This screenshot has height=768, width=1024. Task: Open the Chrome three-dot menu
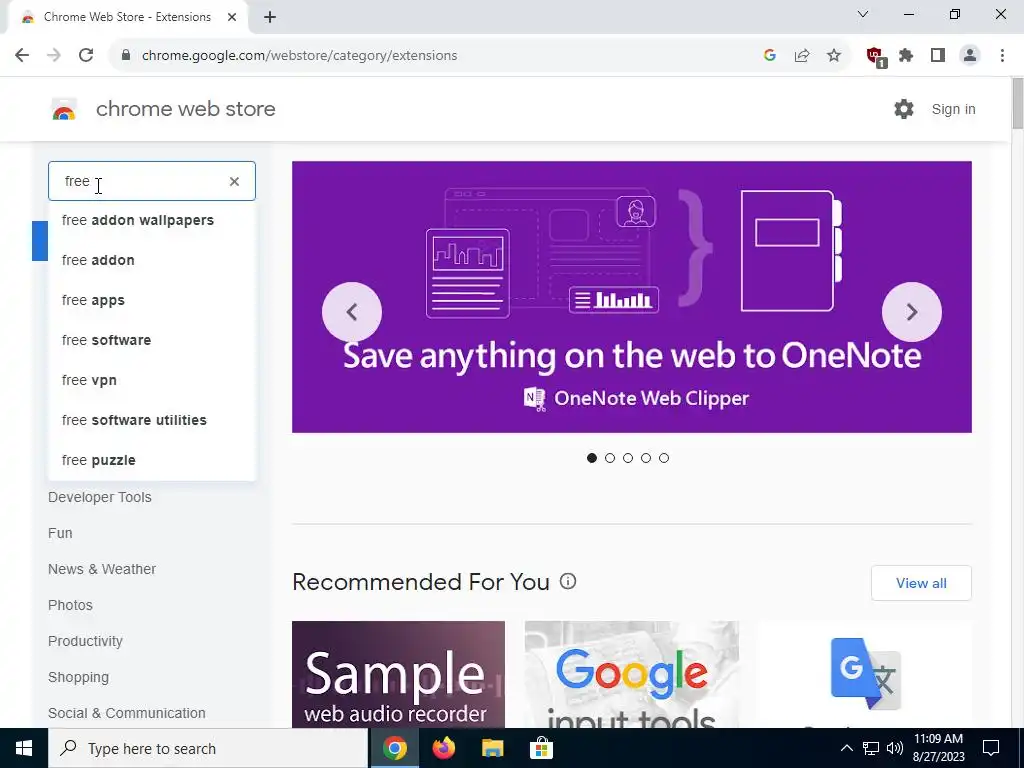click(x=1002, y=56)
